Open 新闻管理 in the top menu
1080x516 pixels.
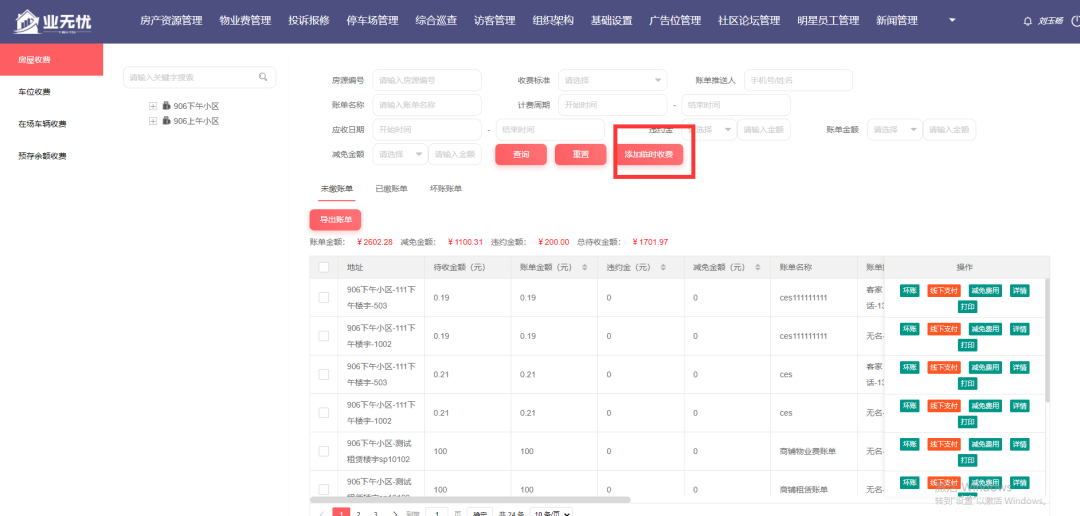pyautogui.click(x=897, y=21)
